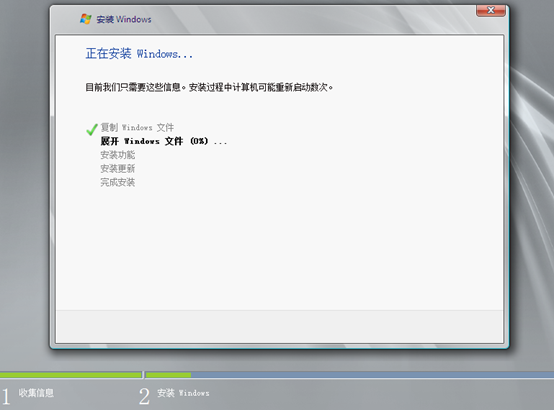Click the 安装更新 pending step

[x=118, y=169]
